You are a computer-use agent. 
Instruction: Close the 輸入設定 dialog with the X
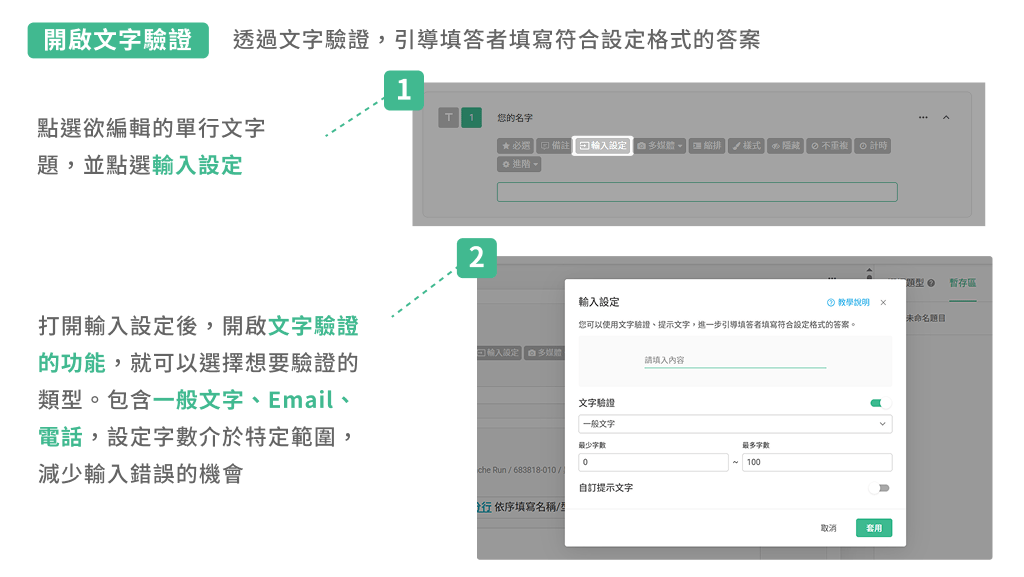click(883, 302)
